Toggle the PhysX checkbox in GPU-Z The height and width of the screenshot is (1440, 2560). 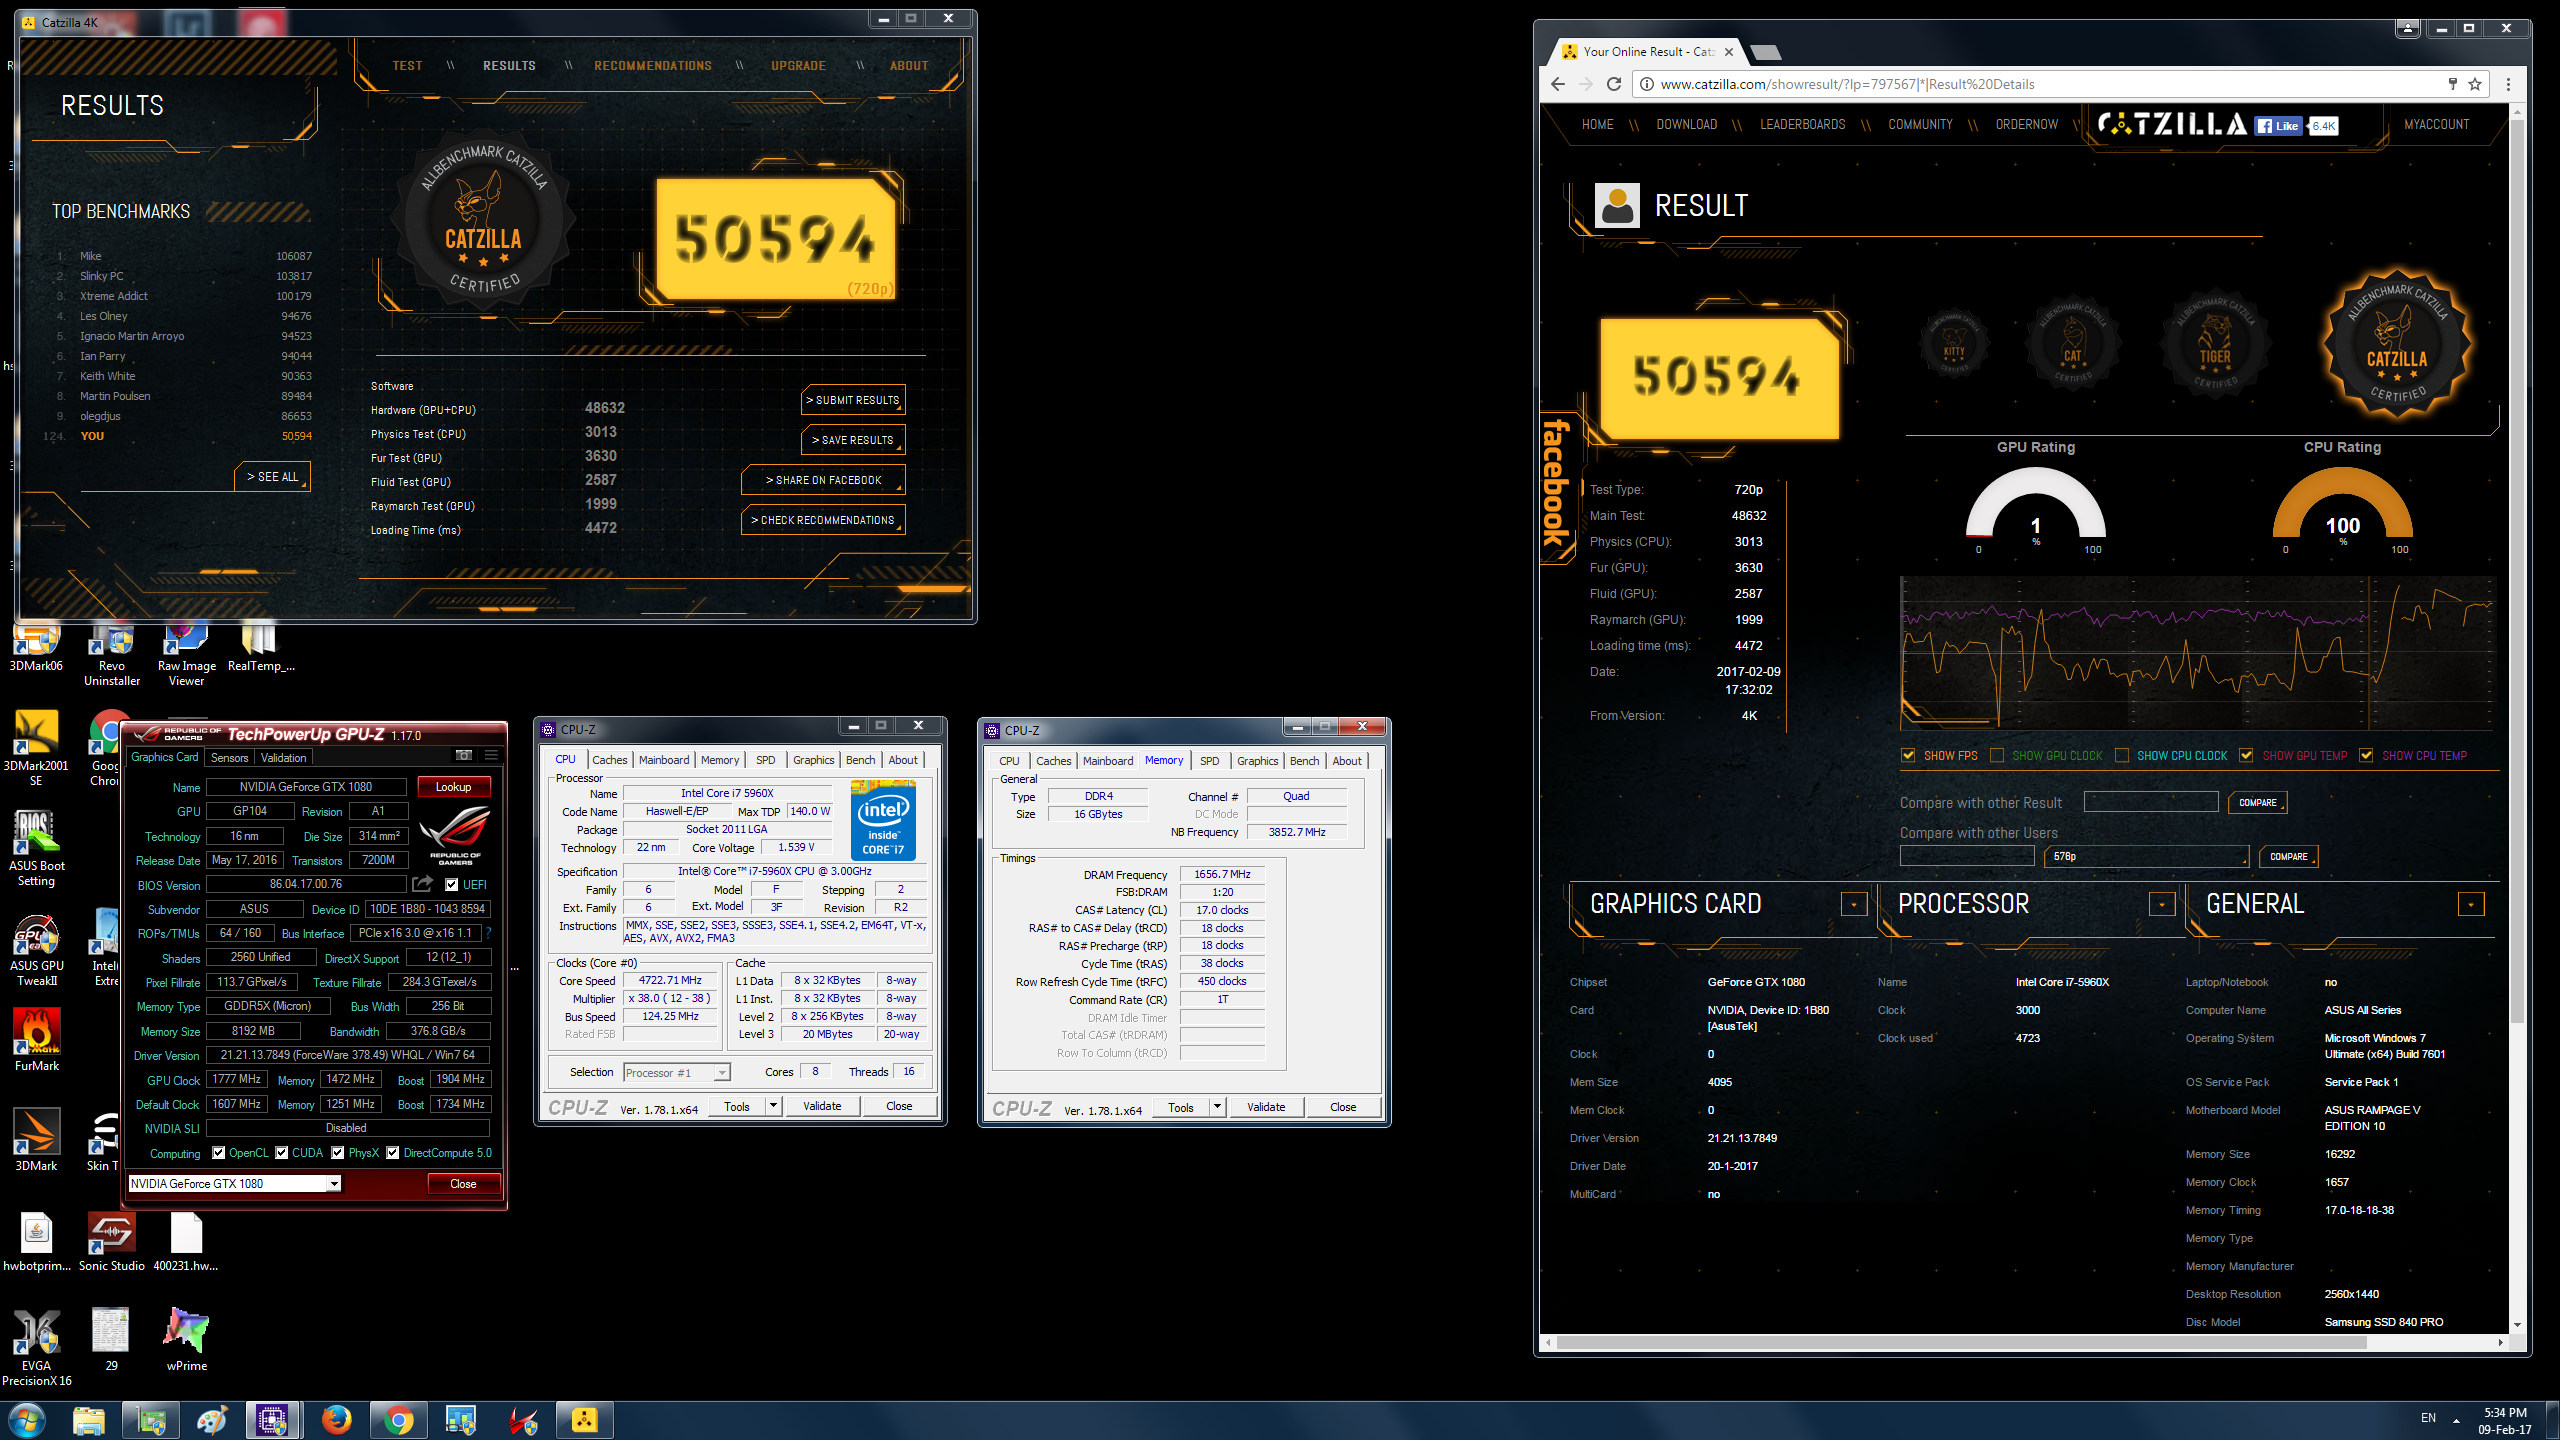point(338,1153)
